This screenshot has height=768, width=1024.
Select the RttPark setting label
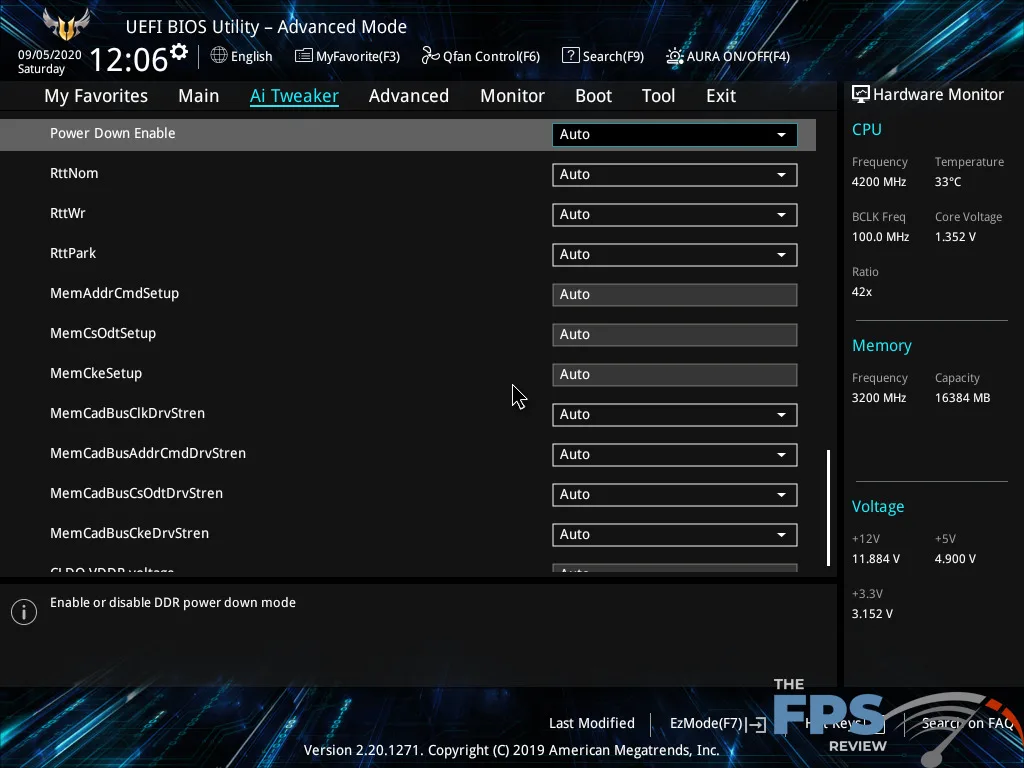click(x=73, y=253)
